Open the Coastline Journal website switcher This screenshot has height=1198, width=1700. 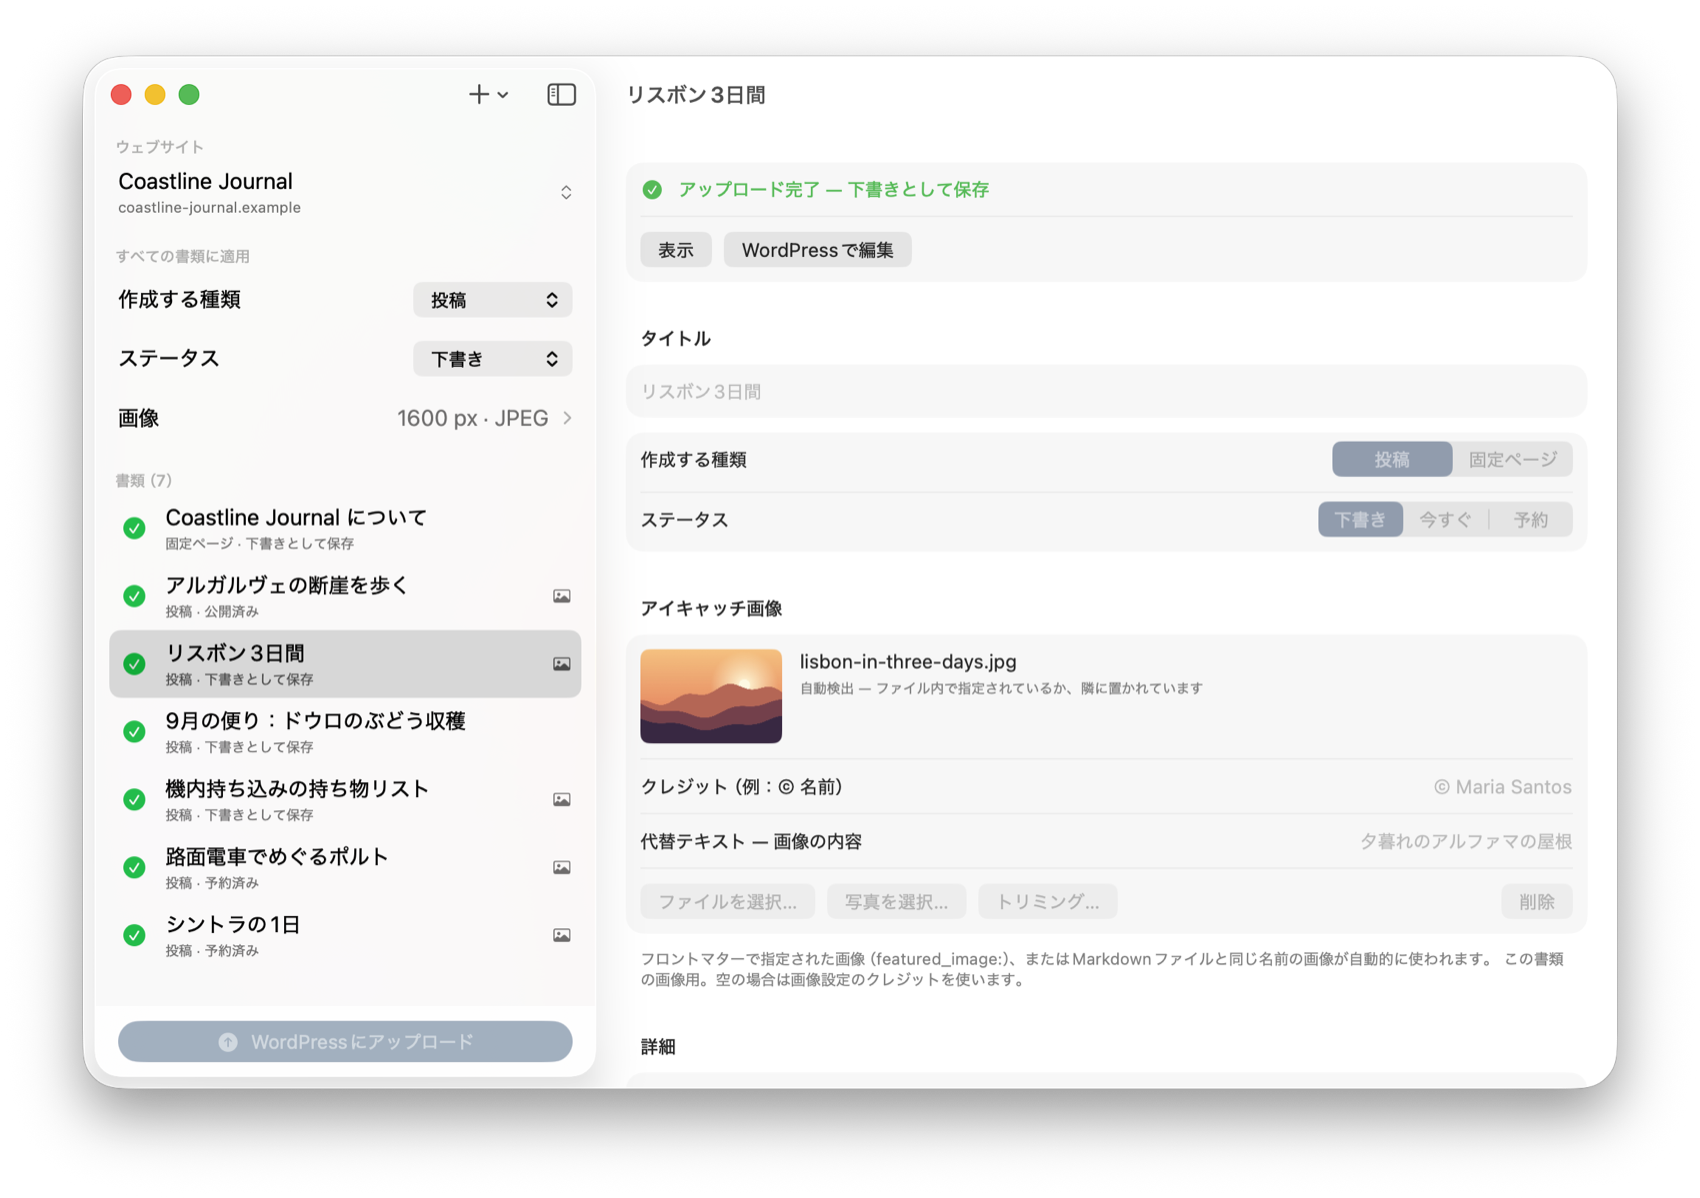345,193
